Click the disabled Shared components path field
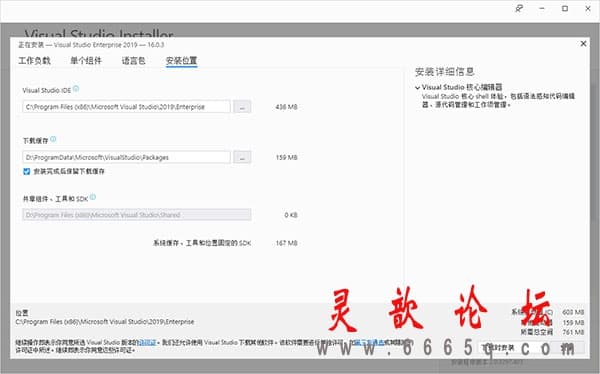This screenshot has width=600, height=374. click(137, 215)
